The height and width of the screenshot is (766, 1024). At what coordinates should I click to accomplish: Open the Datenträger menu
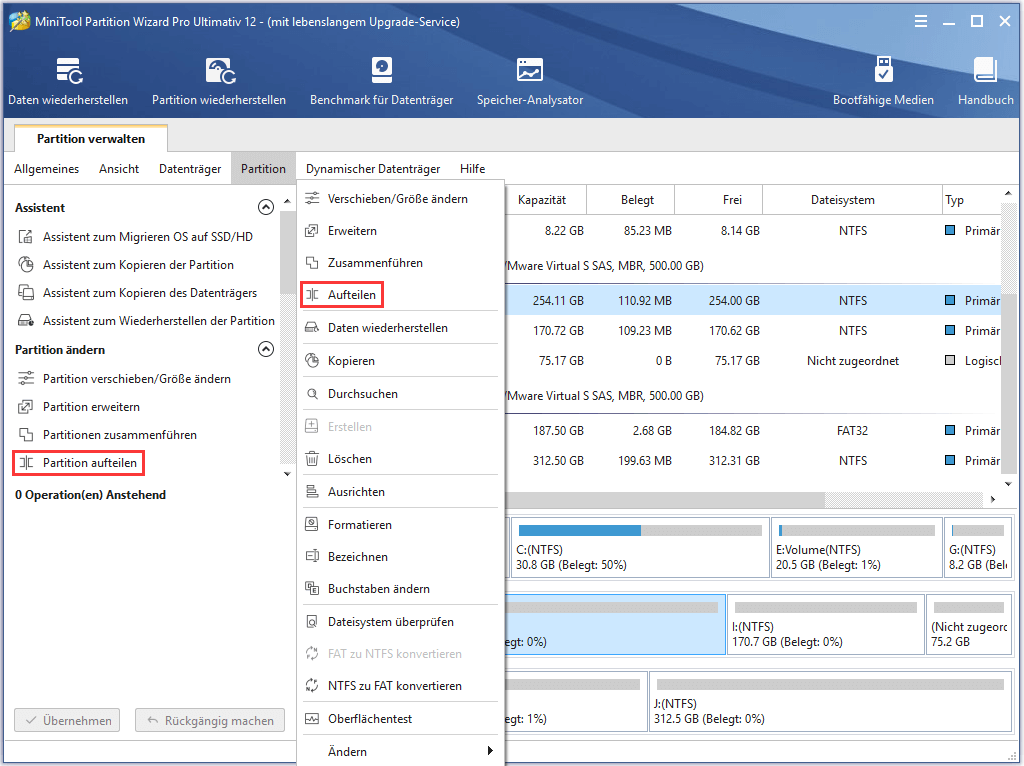(x=190, y=168)
